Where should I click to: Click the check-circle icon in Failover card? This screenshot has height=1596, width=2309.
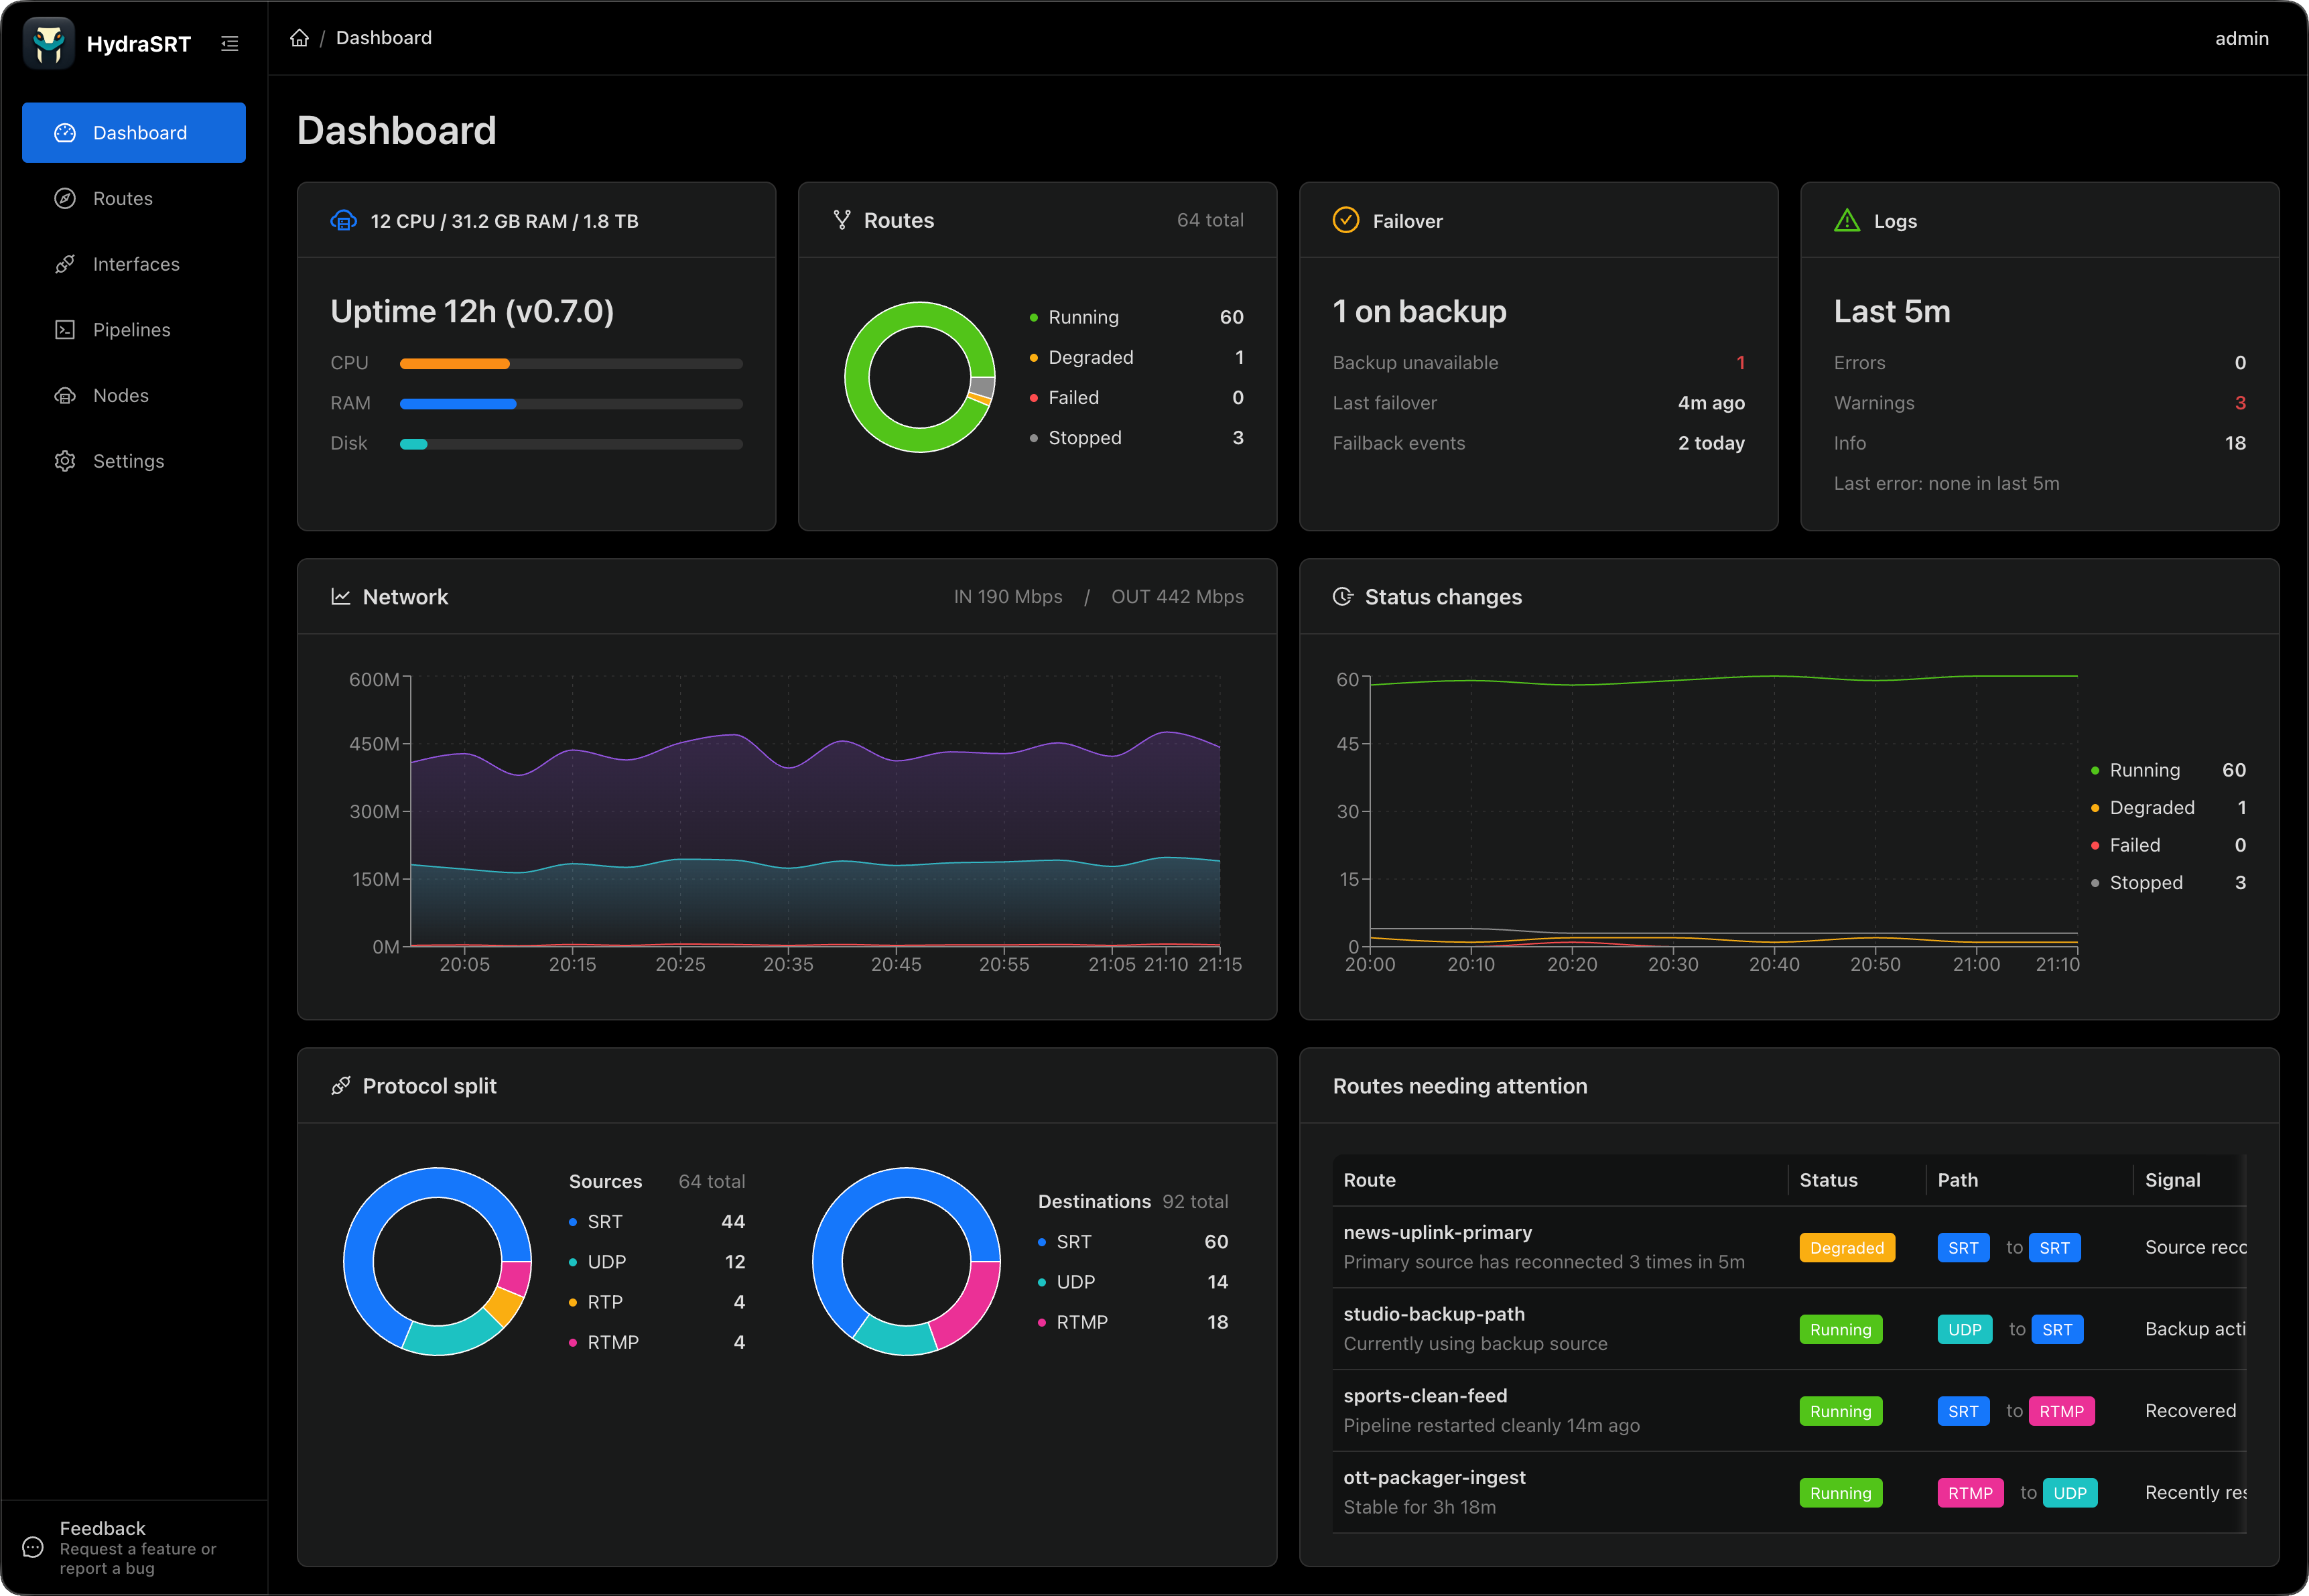click(x=1346, y=220)
